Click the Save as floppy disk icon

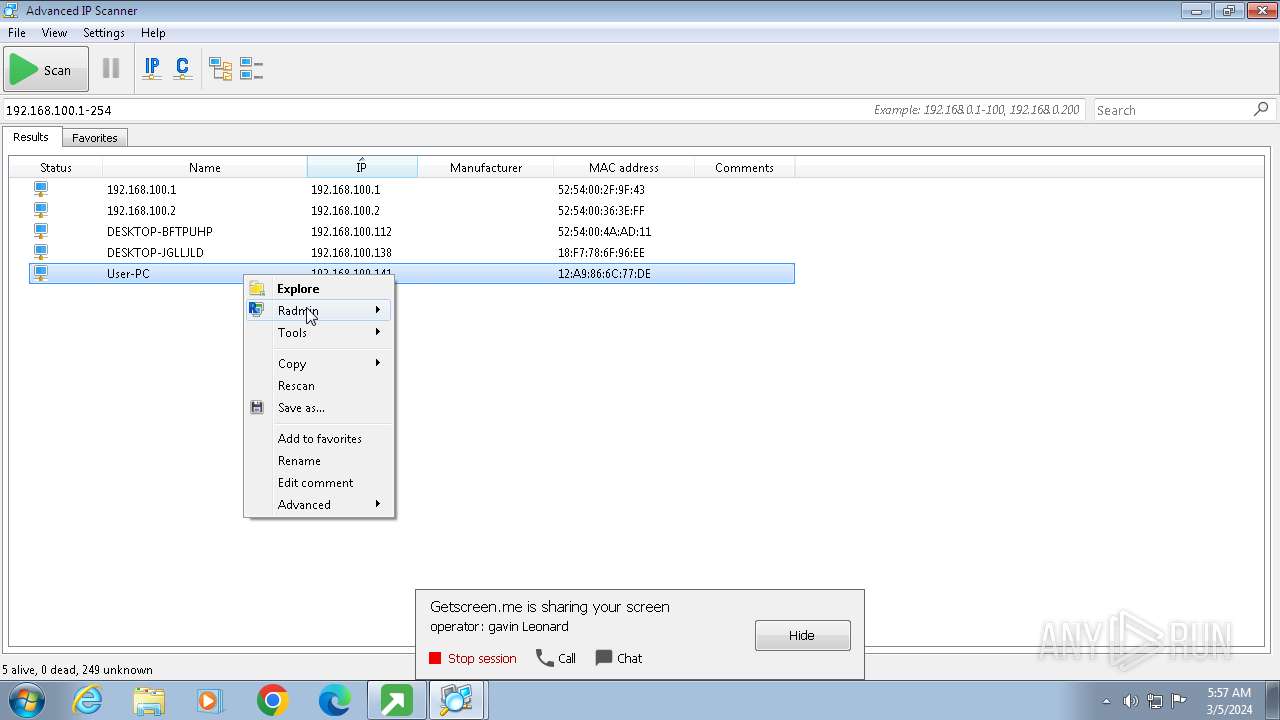tap(257, 408)
